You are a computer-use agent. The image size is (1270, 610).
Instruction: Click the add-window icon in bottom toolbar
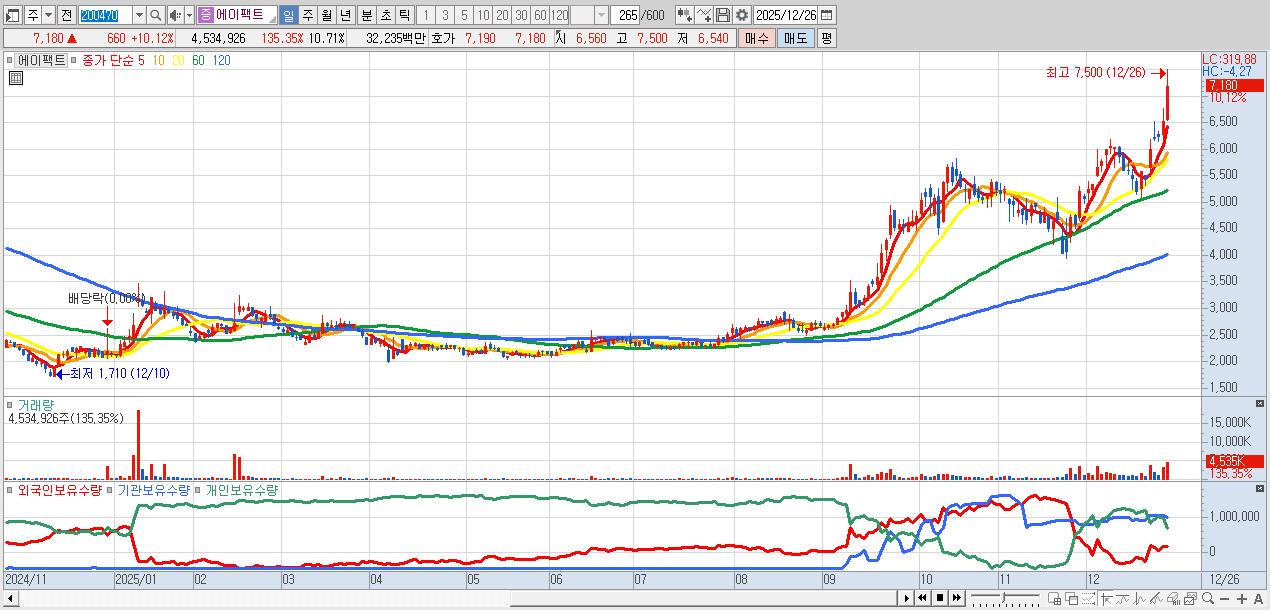pos(1054,598)
